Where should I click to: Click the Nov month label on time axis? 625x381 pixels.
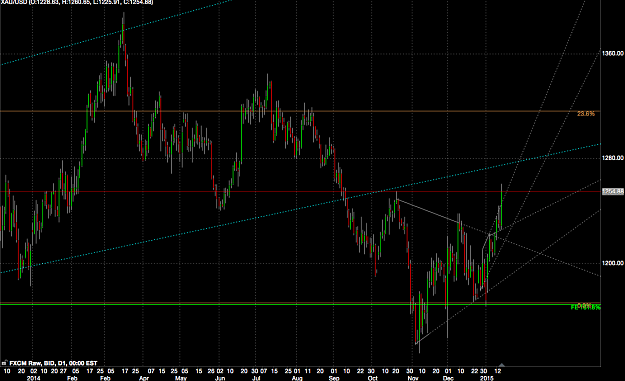coord(413,378)
